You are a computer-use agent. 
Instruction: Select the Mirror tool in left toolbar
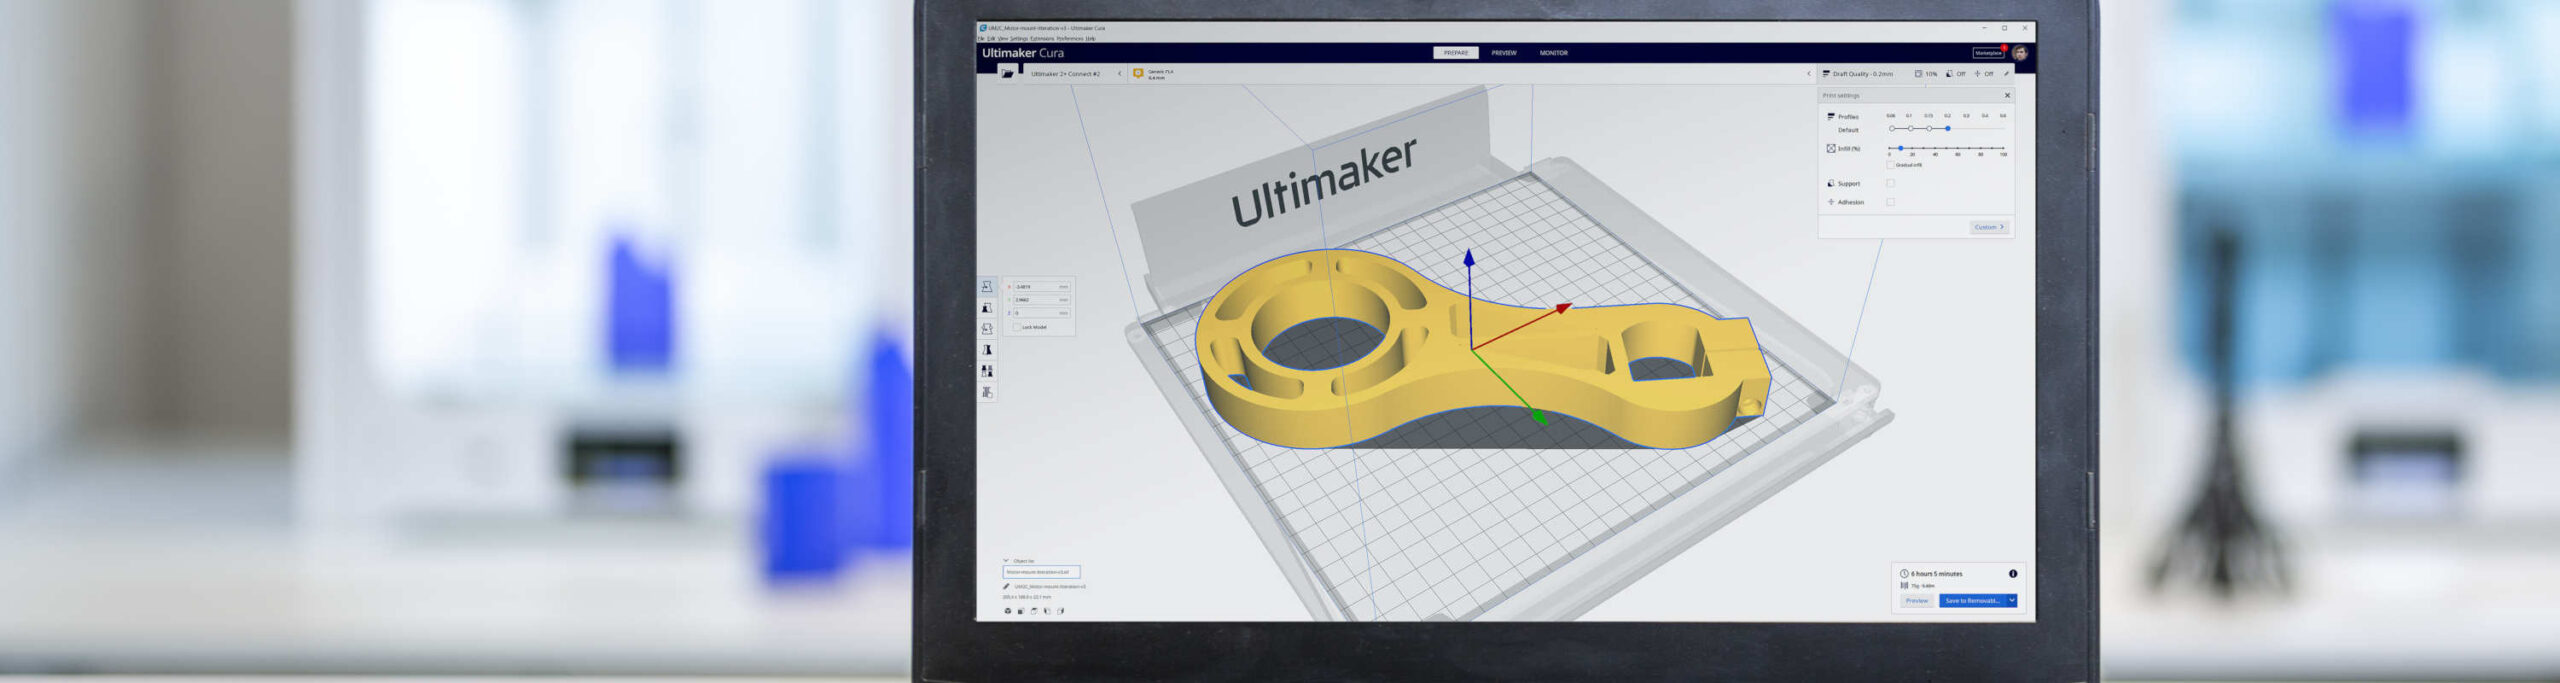(987, 350)
